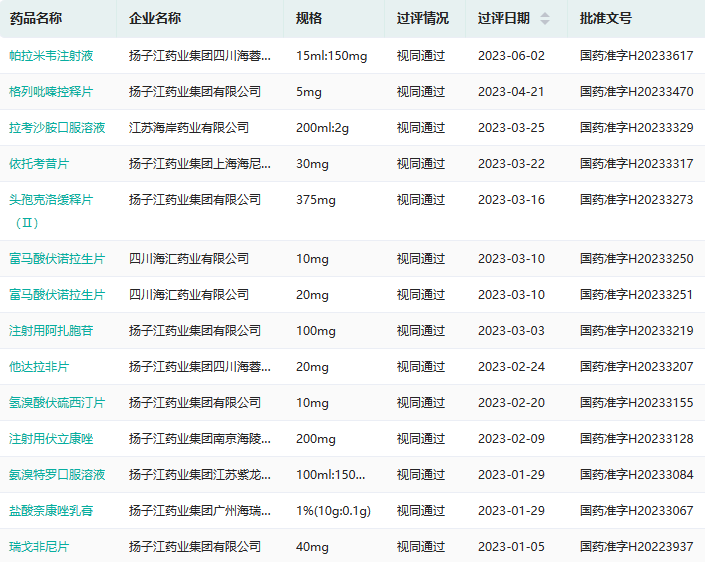Click the truncated company 扬子江药业集团江苏紫龙...
This screenshot has height=562, width=705.
[x=200, y=475]
